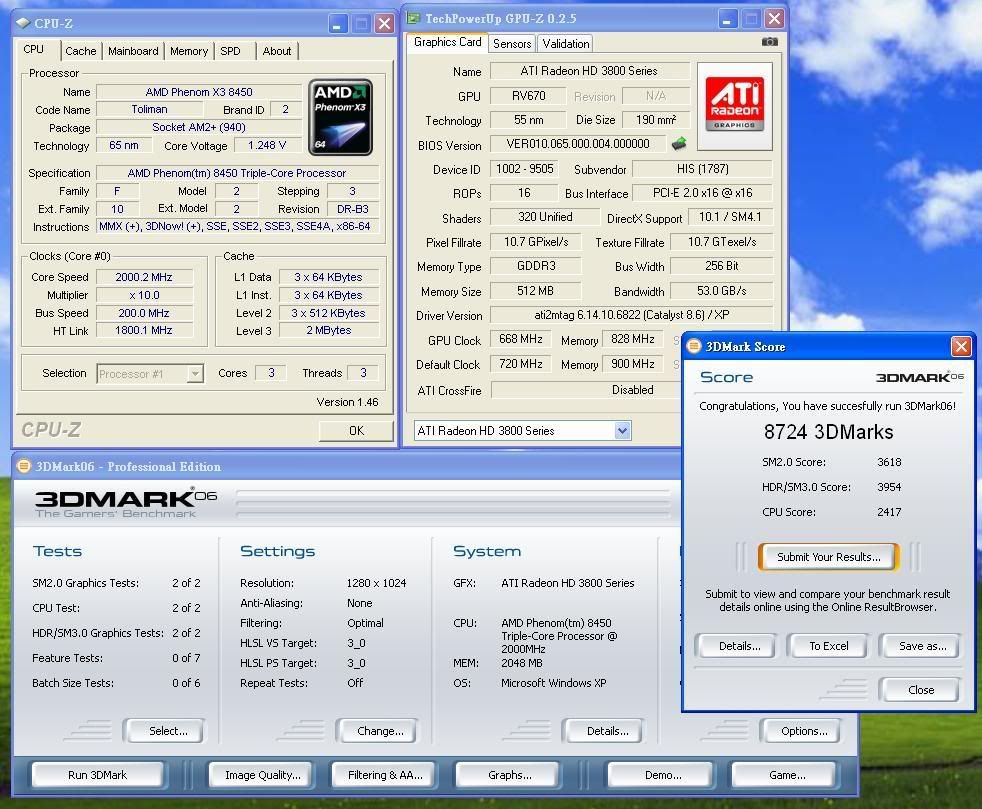Click the OK button in CPU-Z
Viewport: 982px width, 809px height.
point(356,430)
